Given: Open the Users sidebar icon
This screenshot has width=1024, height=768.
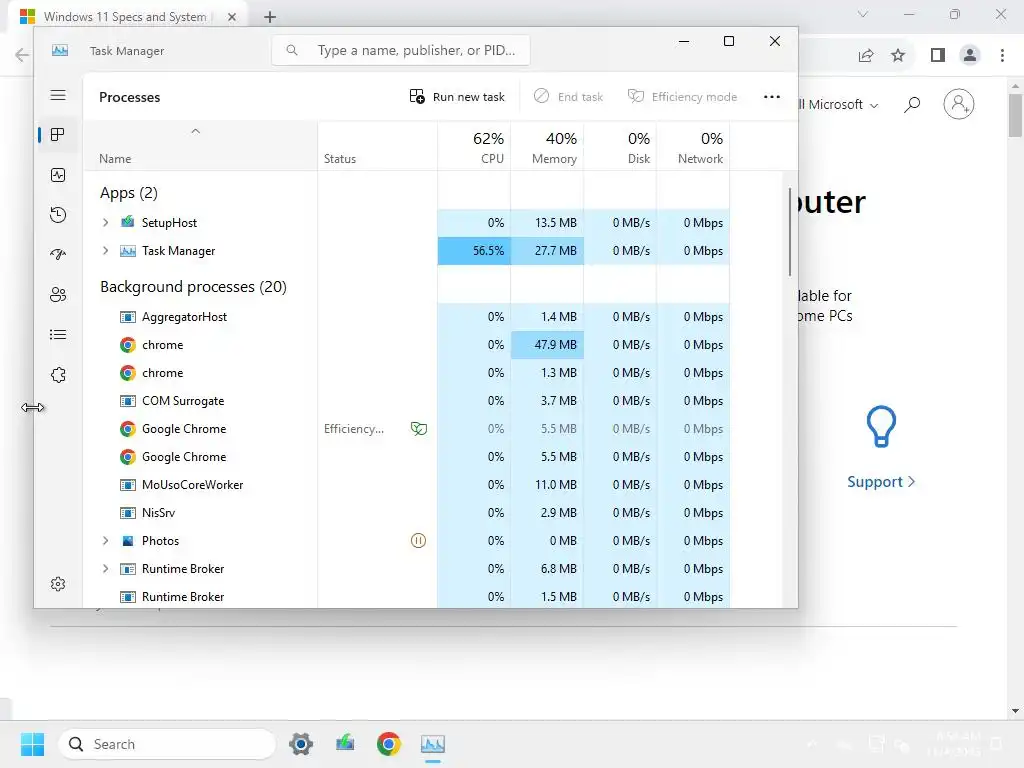Looking at the screenshot, I should pos(58,295).
